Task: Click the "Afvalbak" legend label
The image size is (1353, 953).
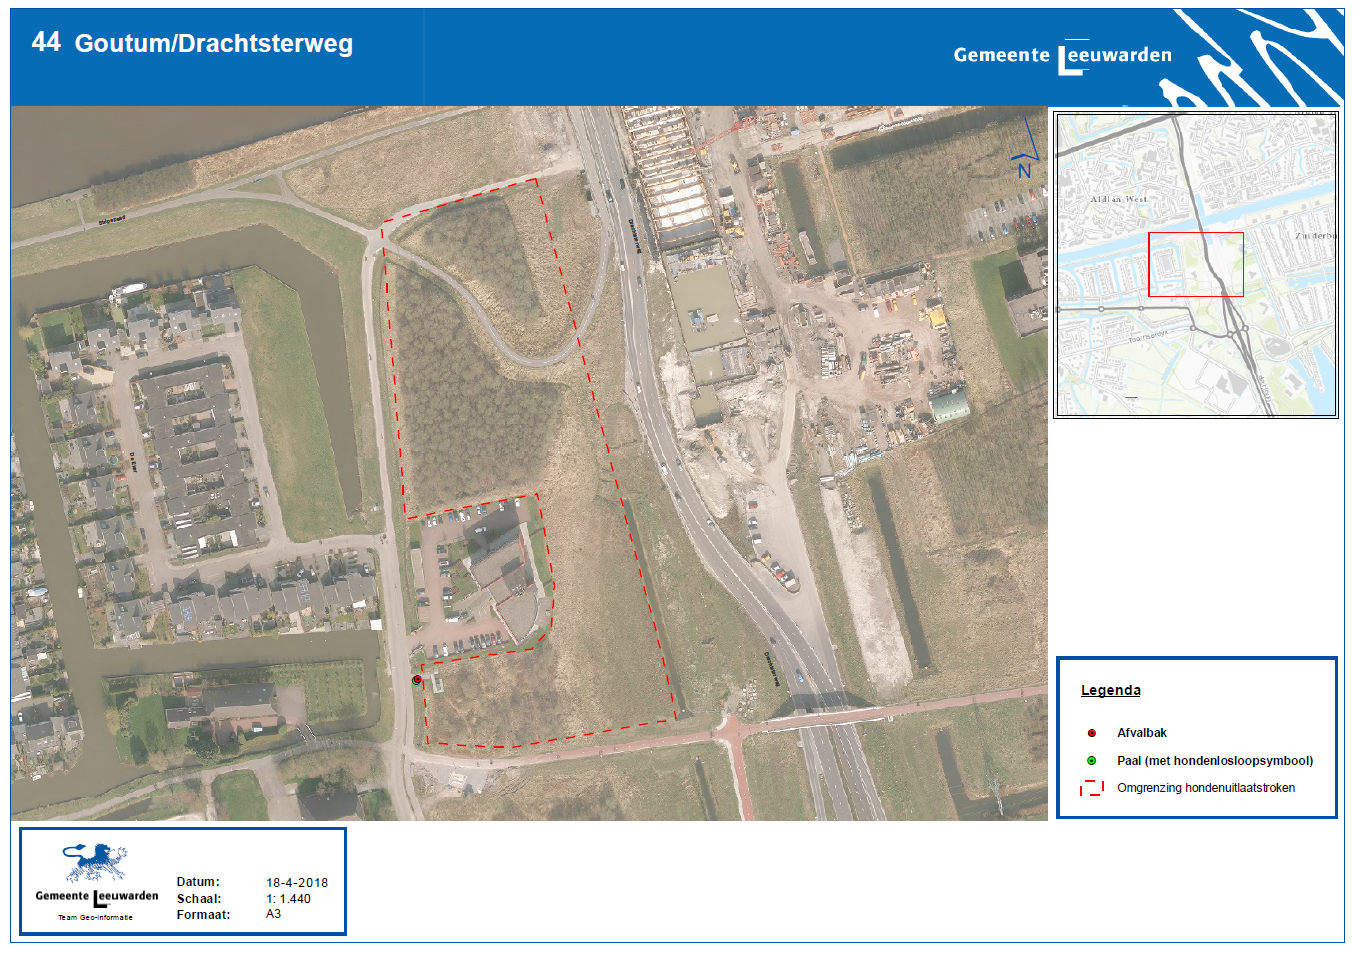Action: pos(1141,733)
